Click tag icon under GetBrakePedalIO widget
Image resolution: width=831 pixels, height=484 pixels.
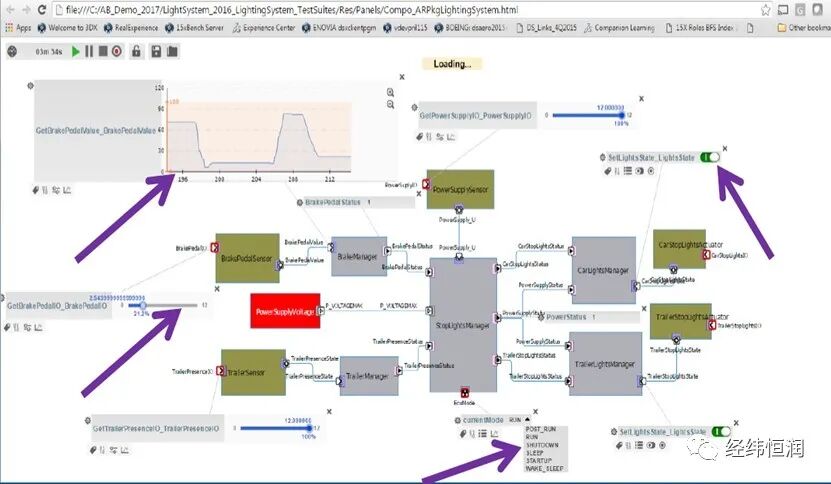click(7, 328)
